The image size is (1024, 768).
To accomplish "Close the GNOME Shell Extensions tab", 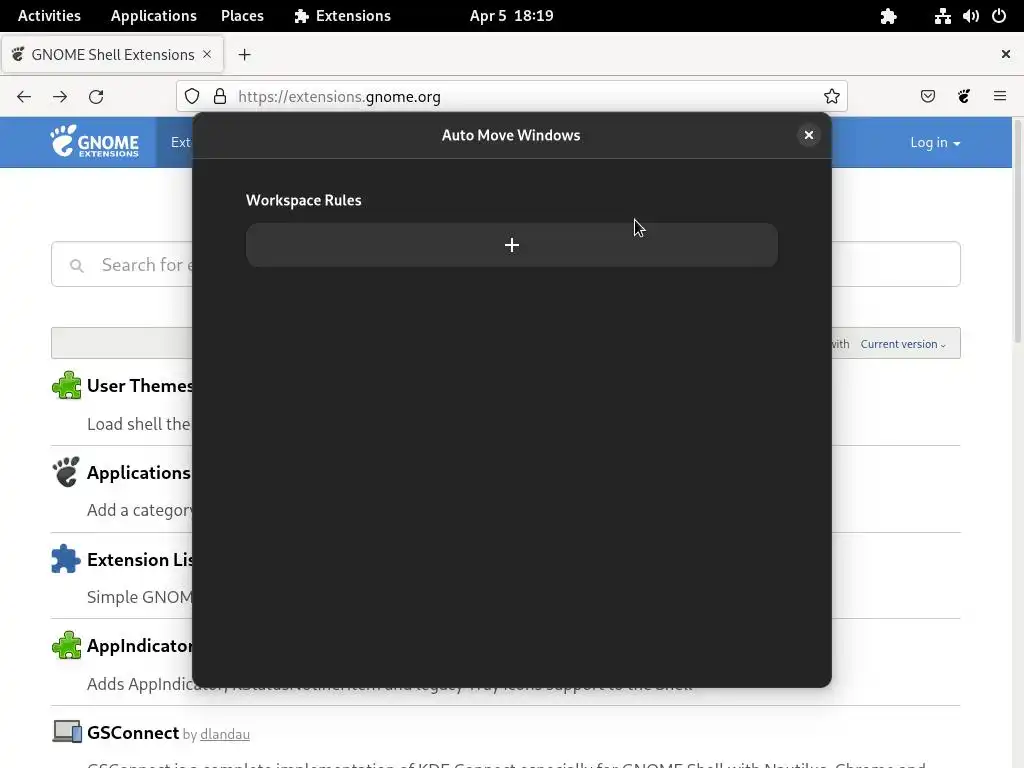I will tap(207, 54).
